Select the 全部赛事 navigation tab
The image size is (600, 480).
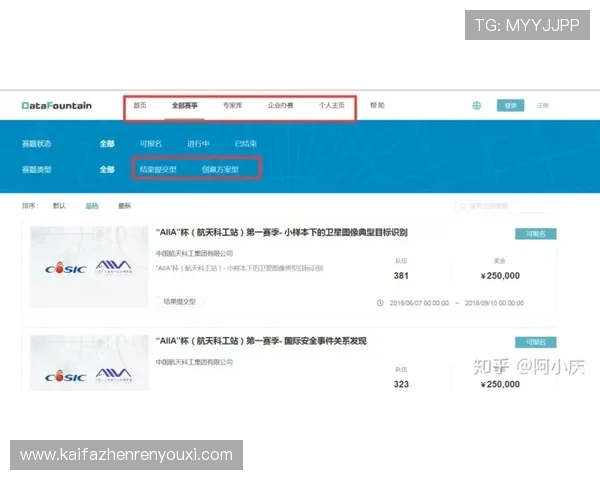coord(184,105)
